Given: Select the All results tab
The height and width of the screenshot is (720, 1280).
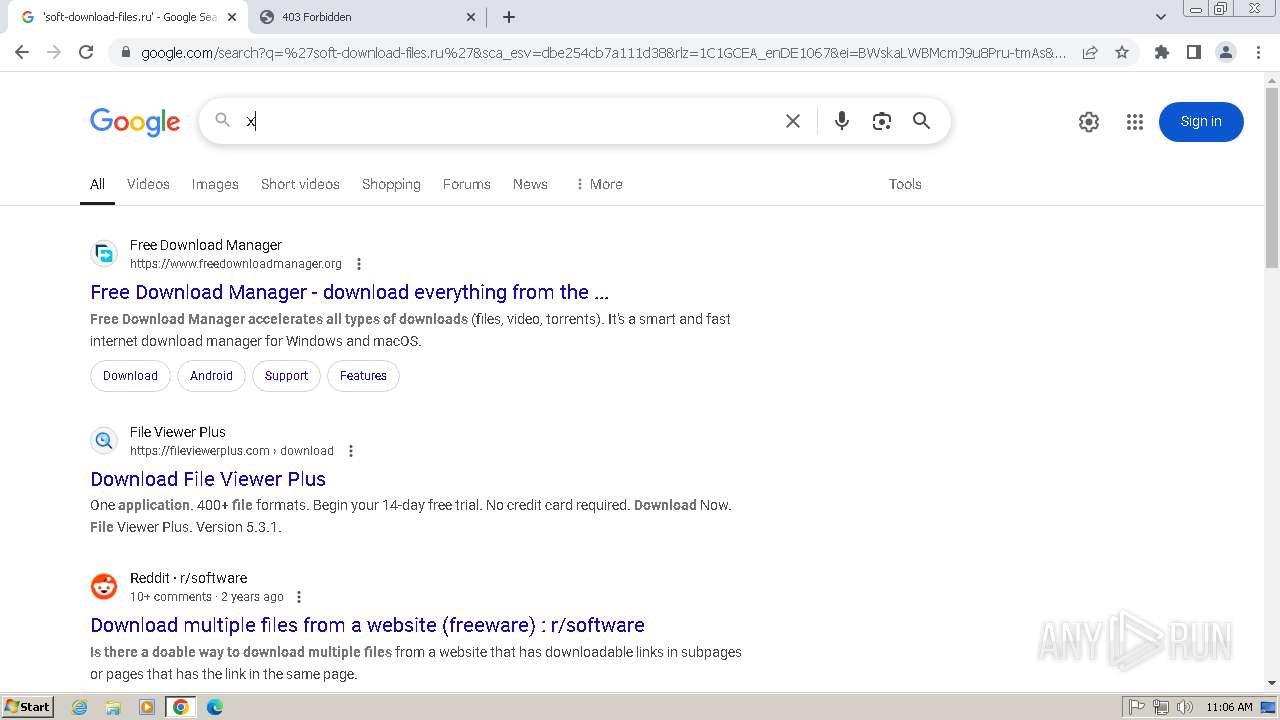Looking at the screenshot, I should [x=97, y=184].
